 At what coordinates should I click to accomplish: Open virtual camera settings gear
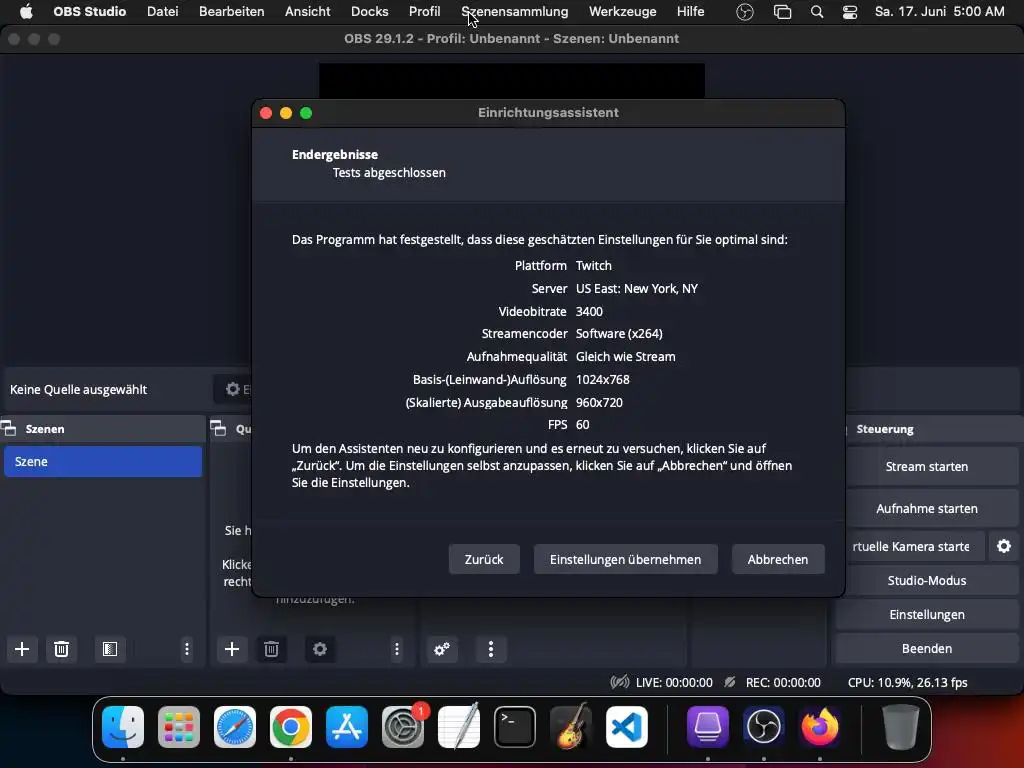(x=1004, y=546)
